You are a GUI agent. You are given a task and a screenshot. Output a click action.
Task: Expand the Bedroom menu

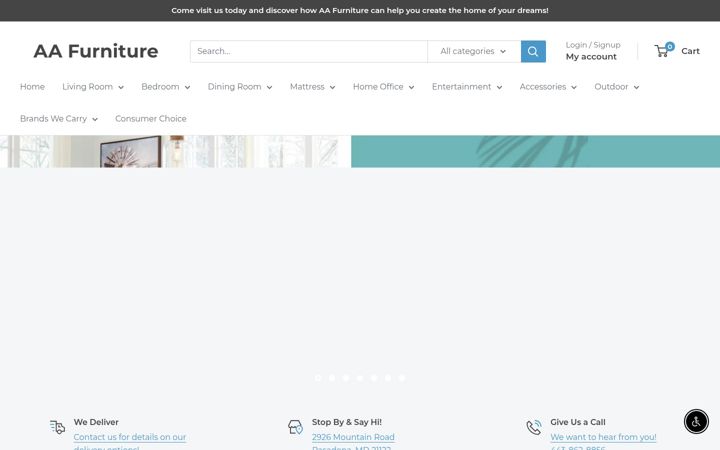click(x=166, y=87)
